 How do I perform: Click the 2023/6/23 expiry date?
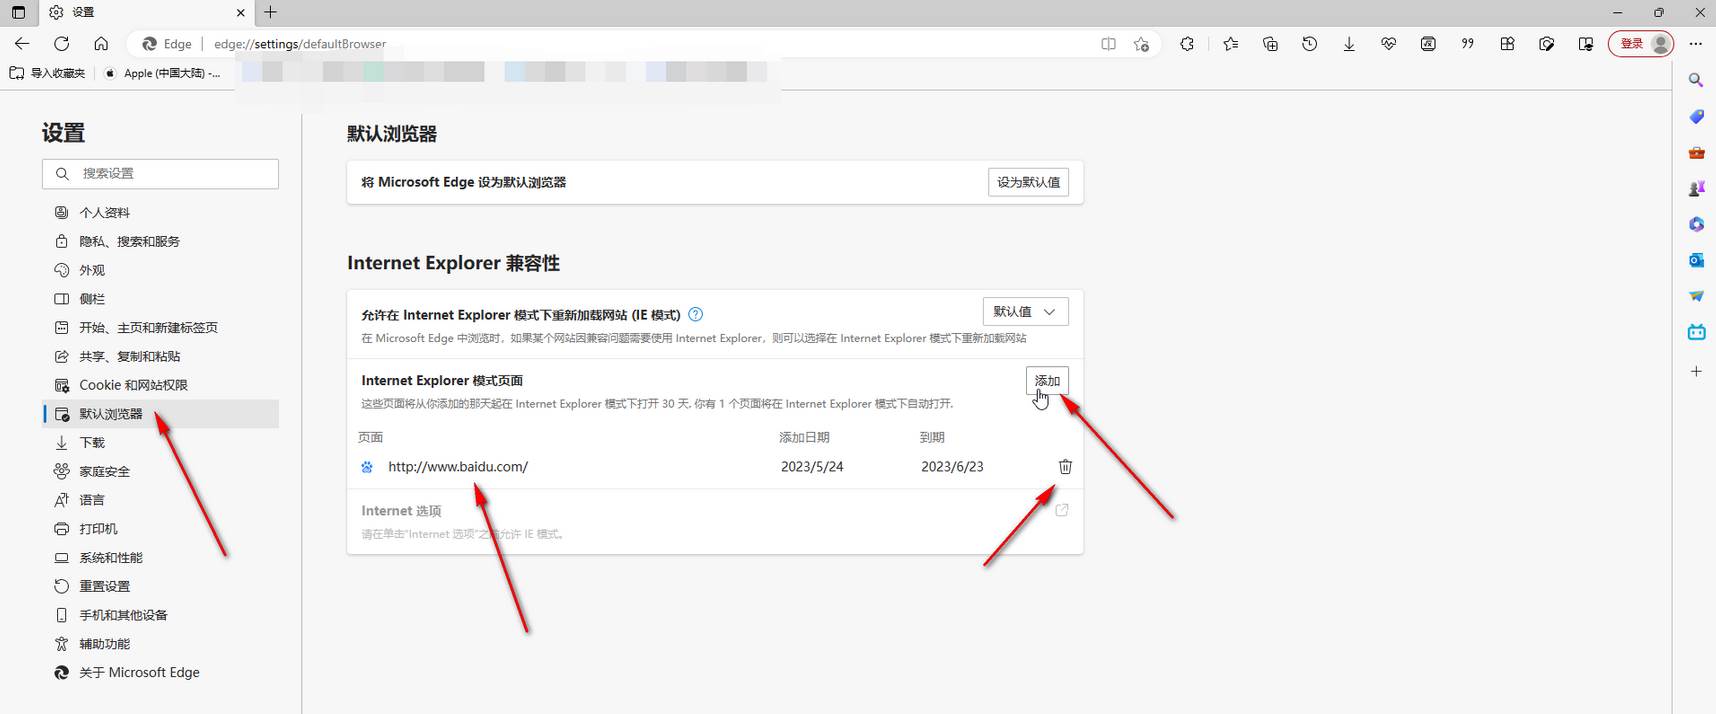point(952,467)
